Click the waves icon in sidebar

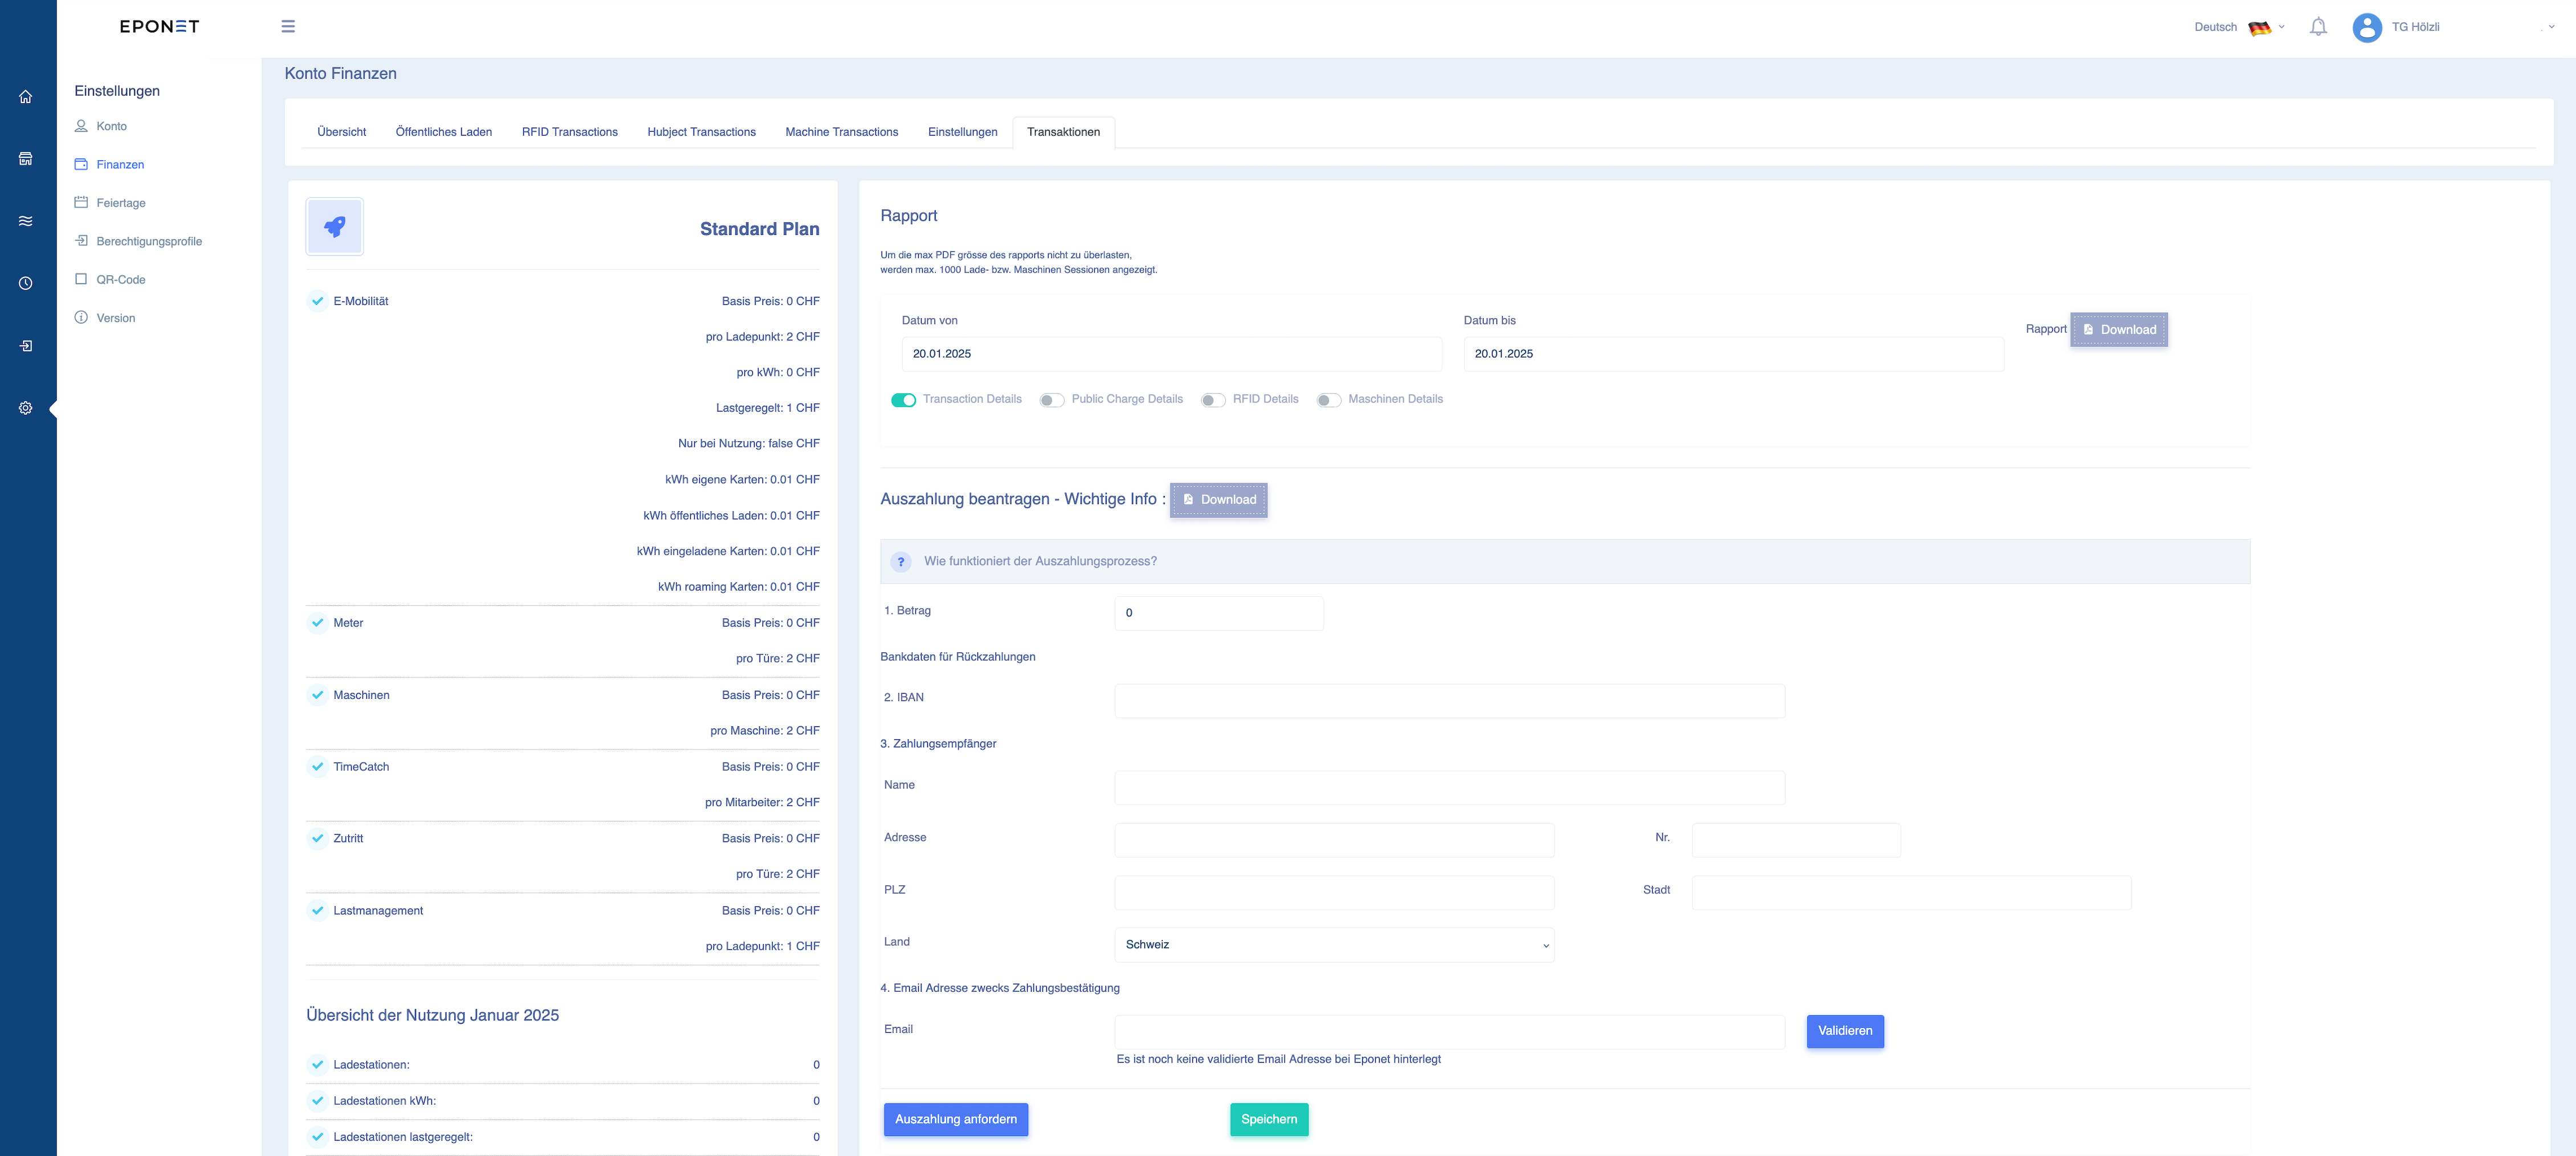pyautogui.click(x=26, y=221)
